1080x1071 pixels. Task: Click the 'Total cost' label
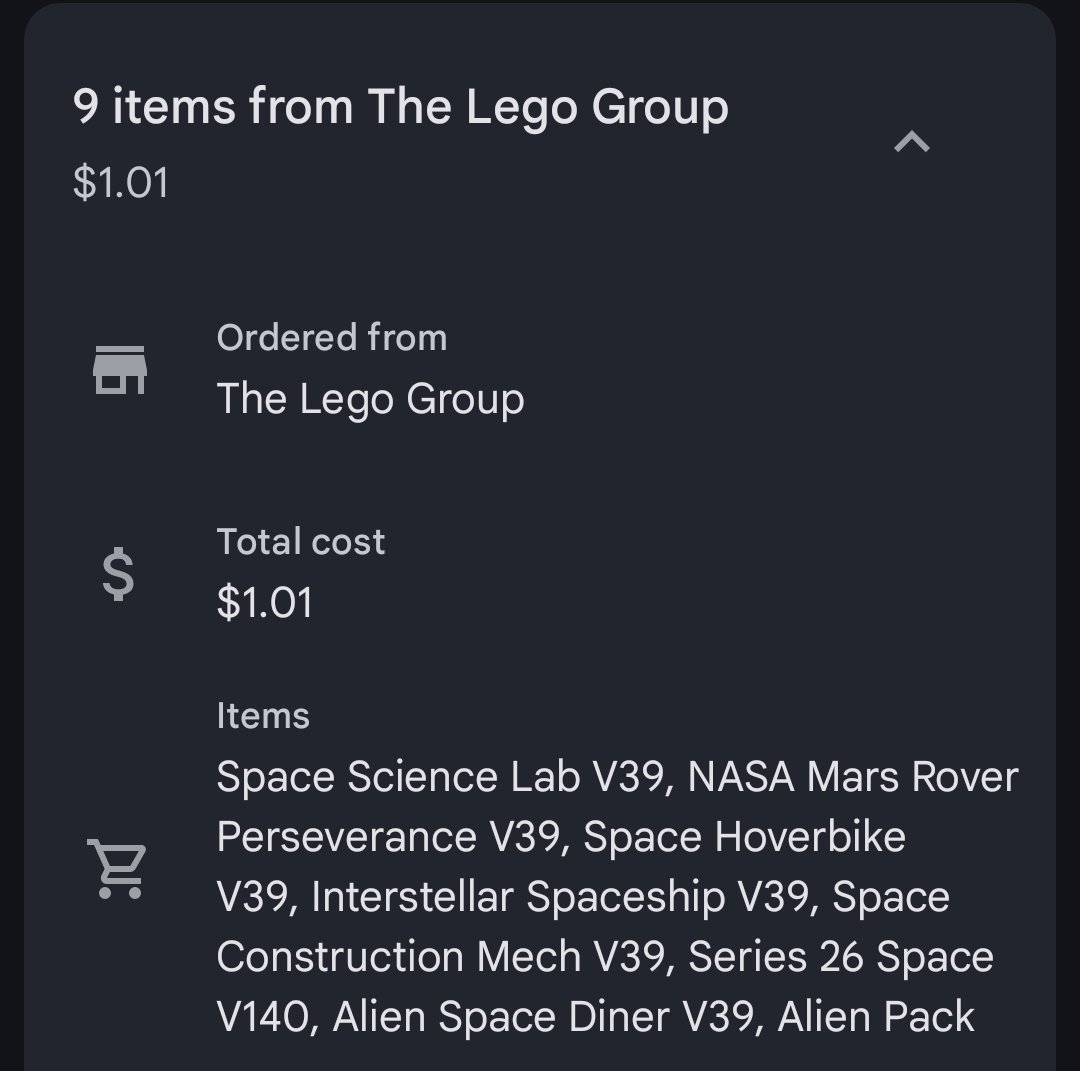tap(301, 541)
